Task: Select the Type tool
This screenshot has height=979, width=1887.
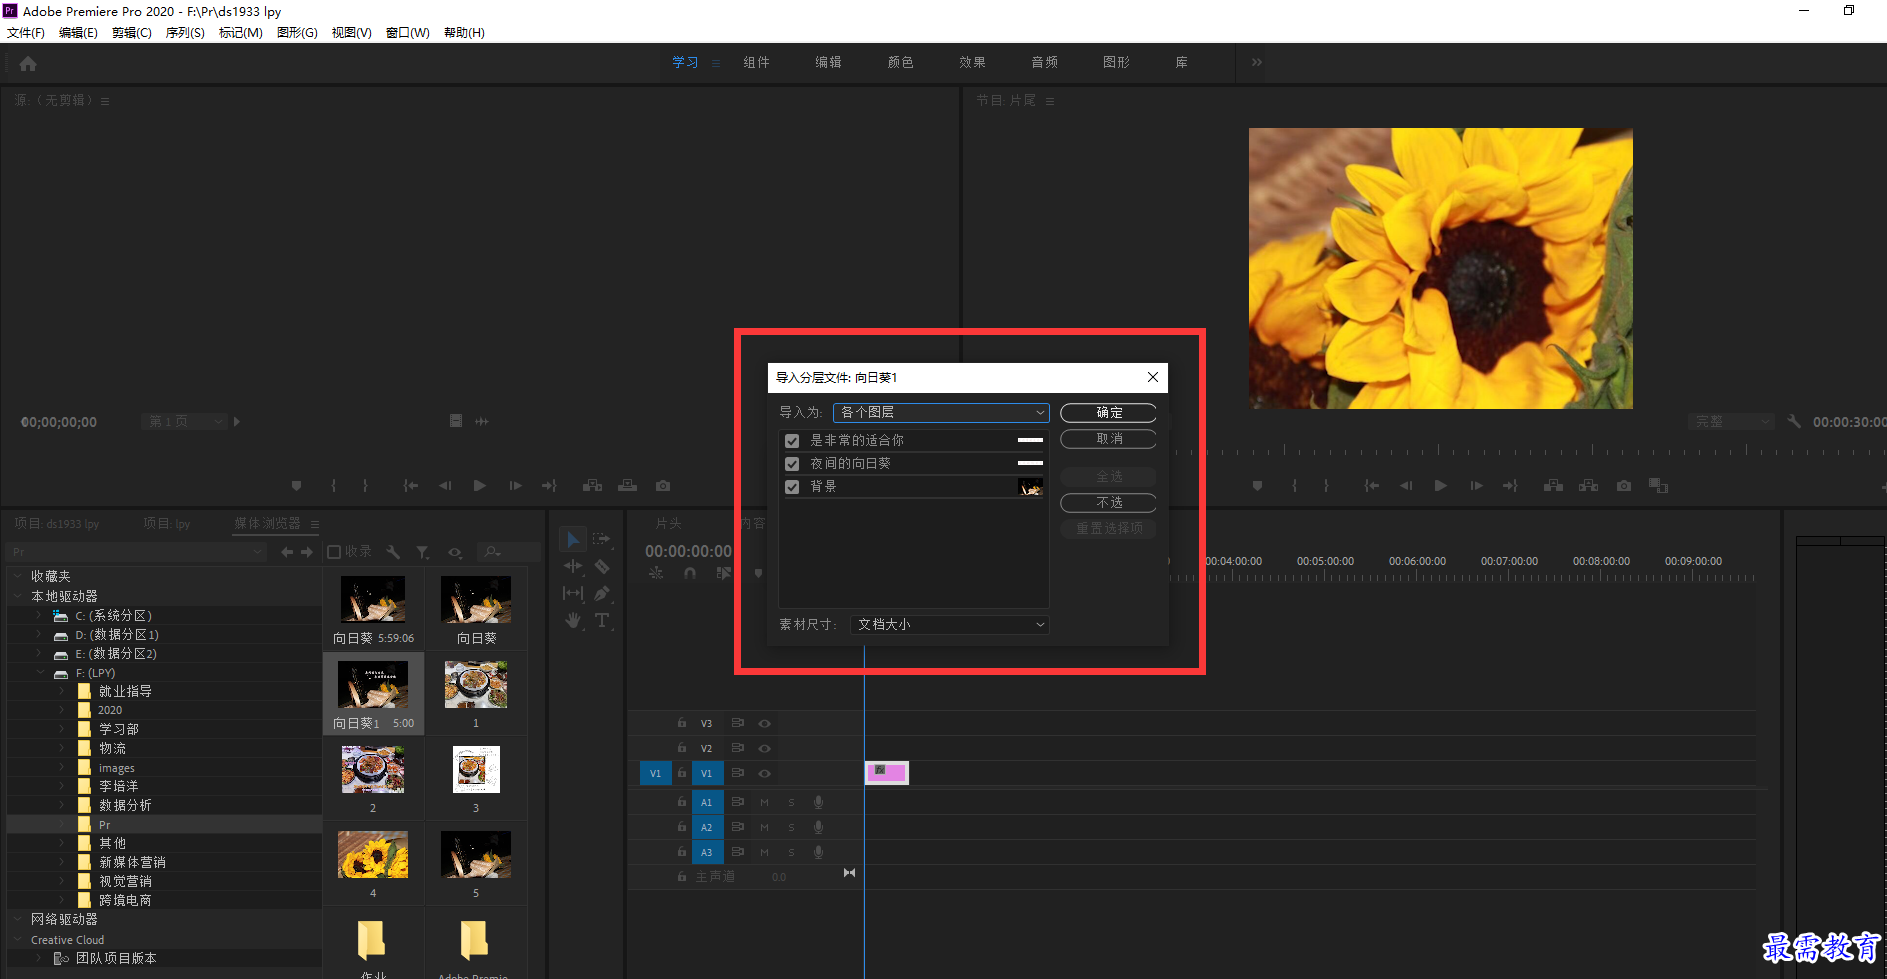Action: [602, 620]
